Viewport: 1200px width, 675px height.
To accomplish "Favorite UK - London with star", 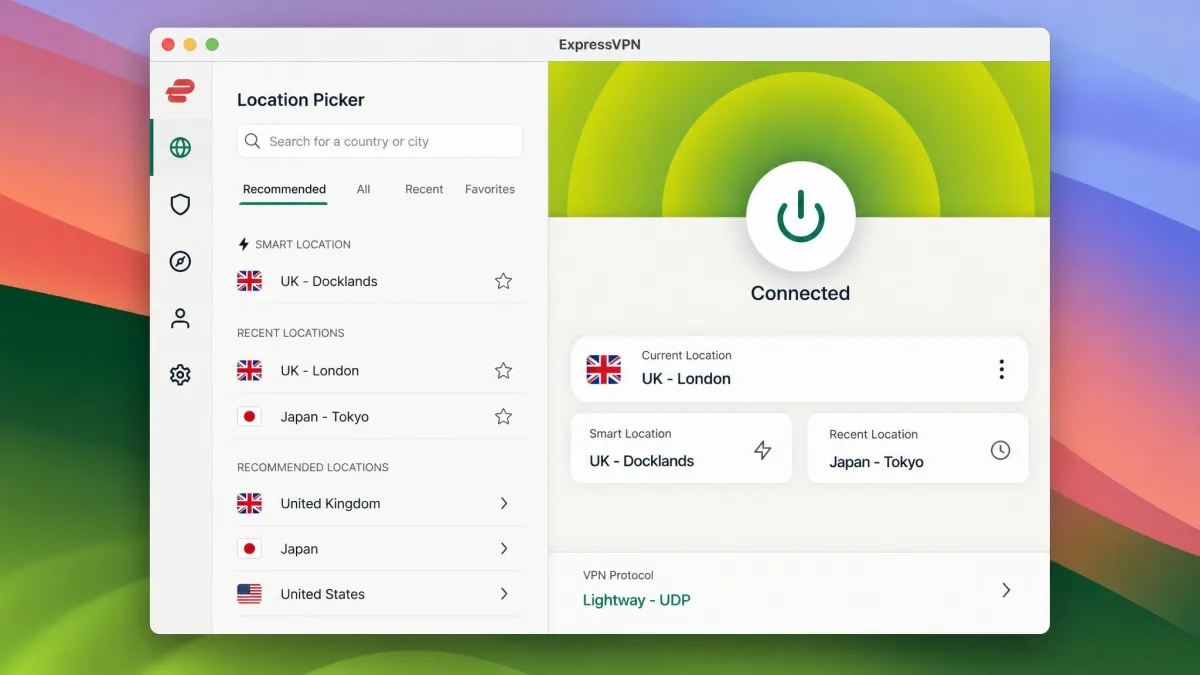I will [x=503, y=371].
